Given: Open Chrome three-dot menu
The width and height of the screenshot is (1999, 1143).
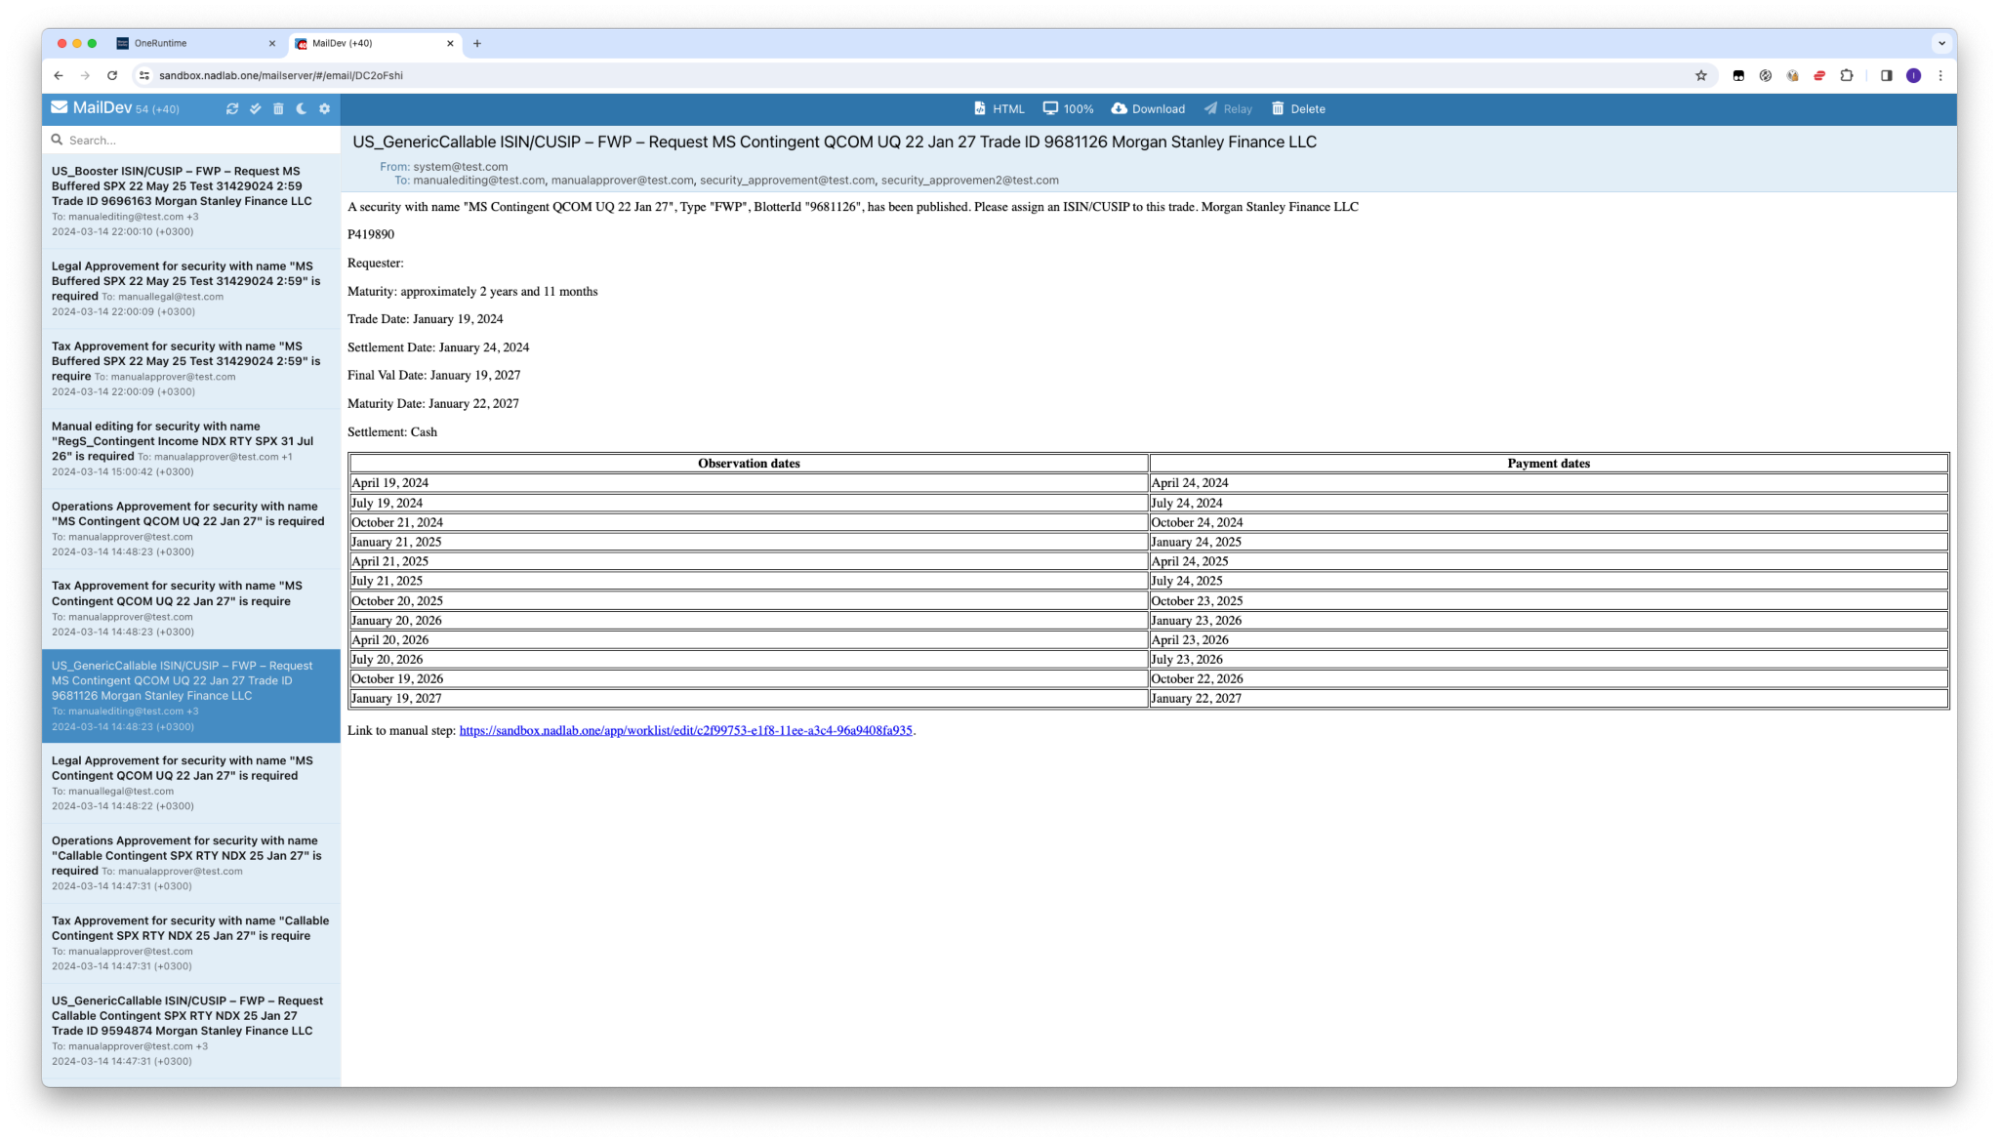Looking at the screenshot, I should (1940, 76).
